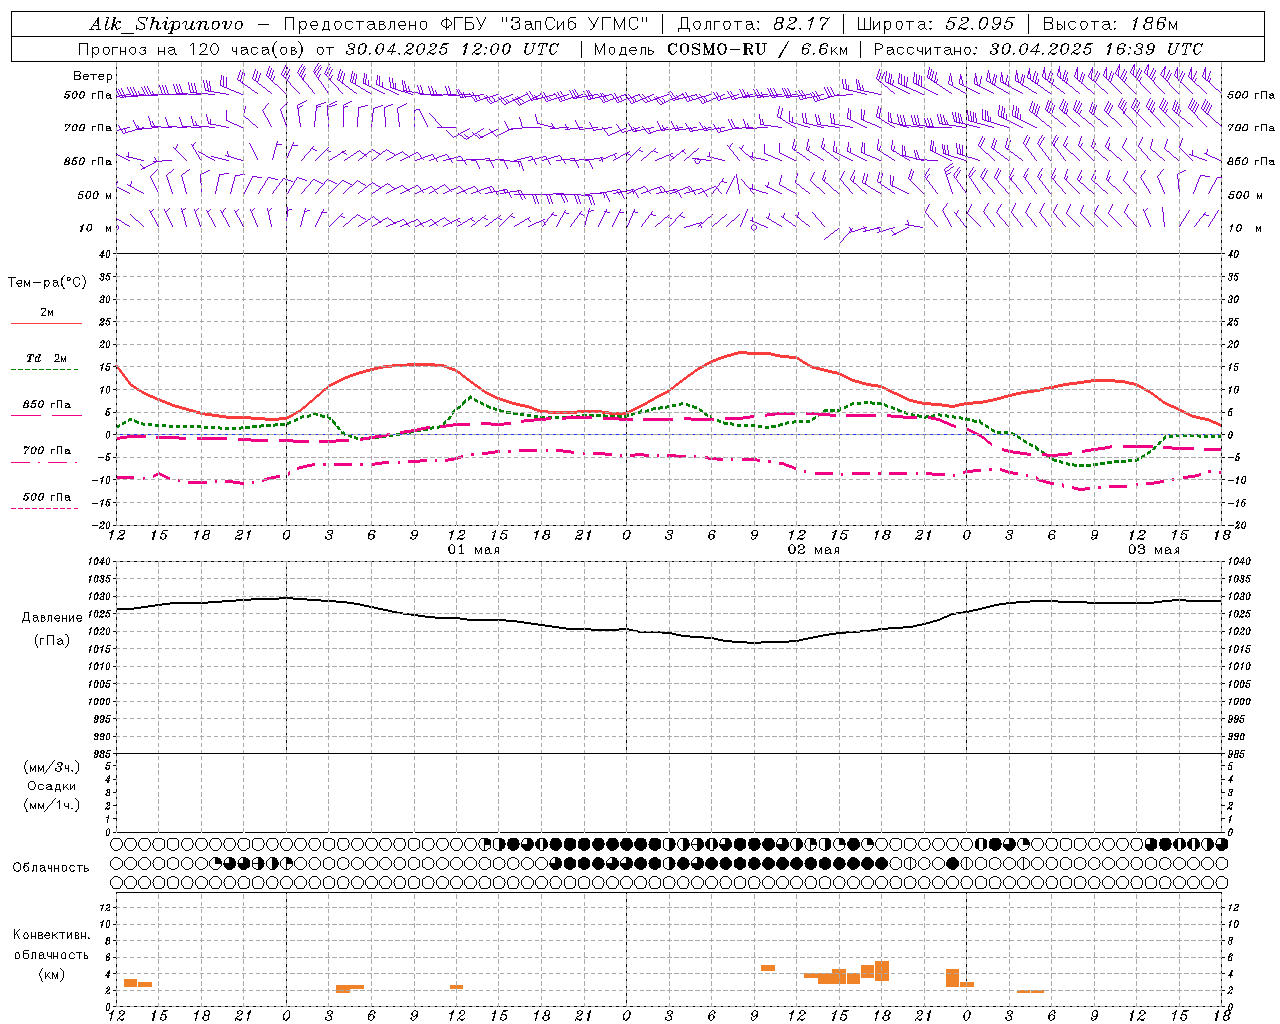Select the Широта: 52.095 value
This screenshot has width=1280, height=1024.
(935, 24)
